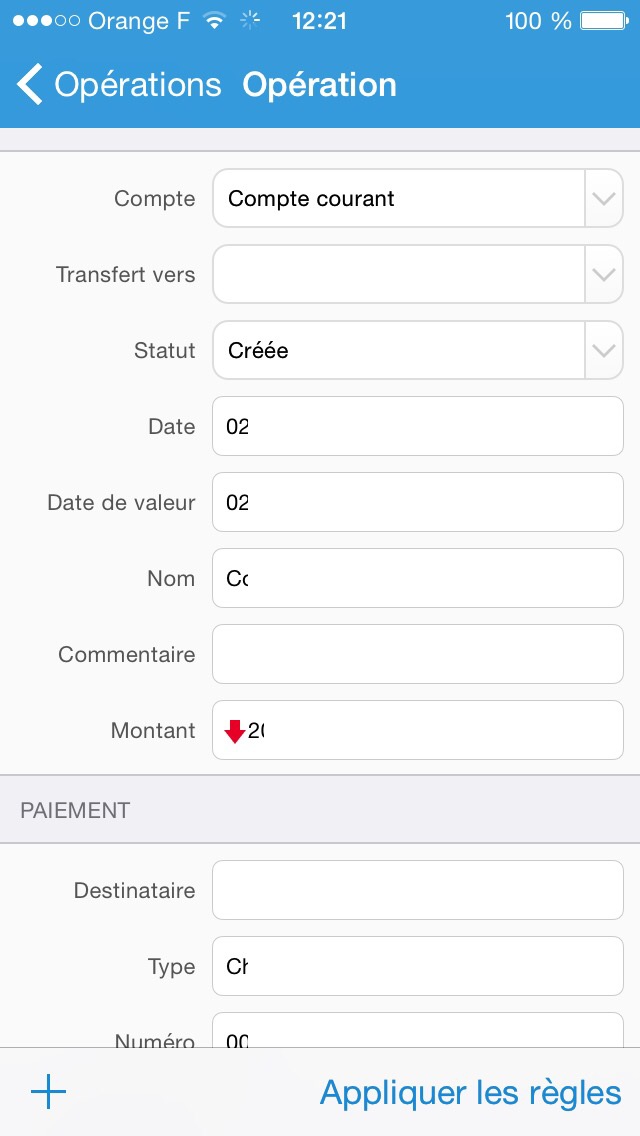
Task: Tap the Montant amount field
Action: pos(430,731)
